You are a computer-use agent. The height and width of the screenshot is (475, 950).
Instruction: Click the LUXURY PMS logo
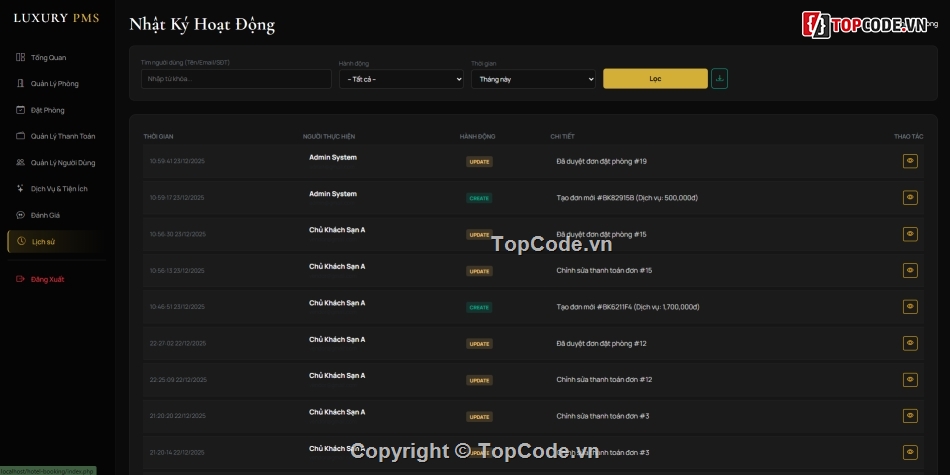(56, 18)
